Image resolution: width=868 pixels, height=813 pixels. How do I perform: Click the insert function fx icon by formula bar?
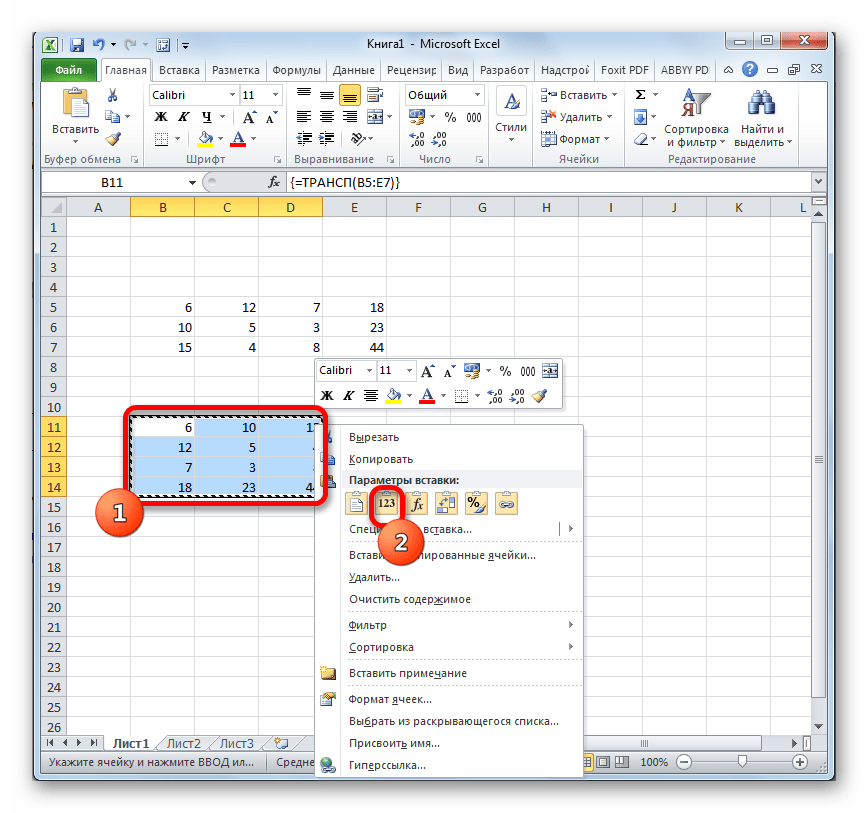(x=273, y=182)
